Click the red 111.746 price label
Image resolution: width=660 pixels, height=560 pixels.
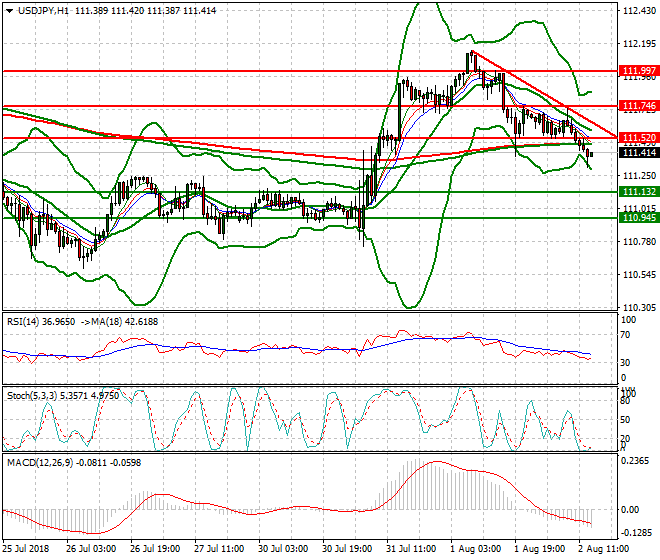pos(639,106)
